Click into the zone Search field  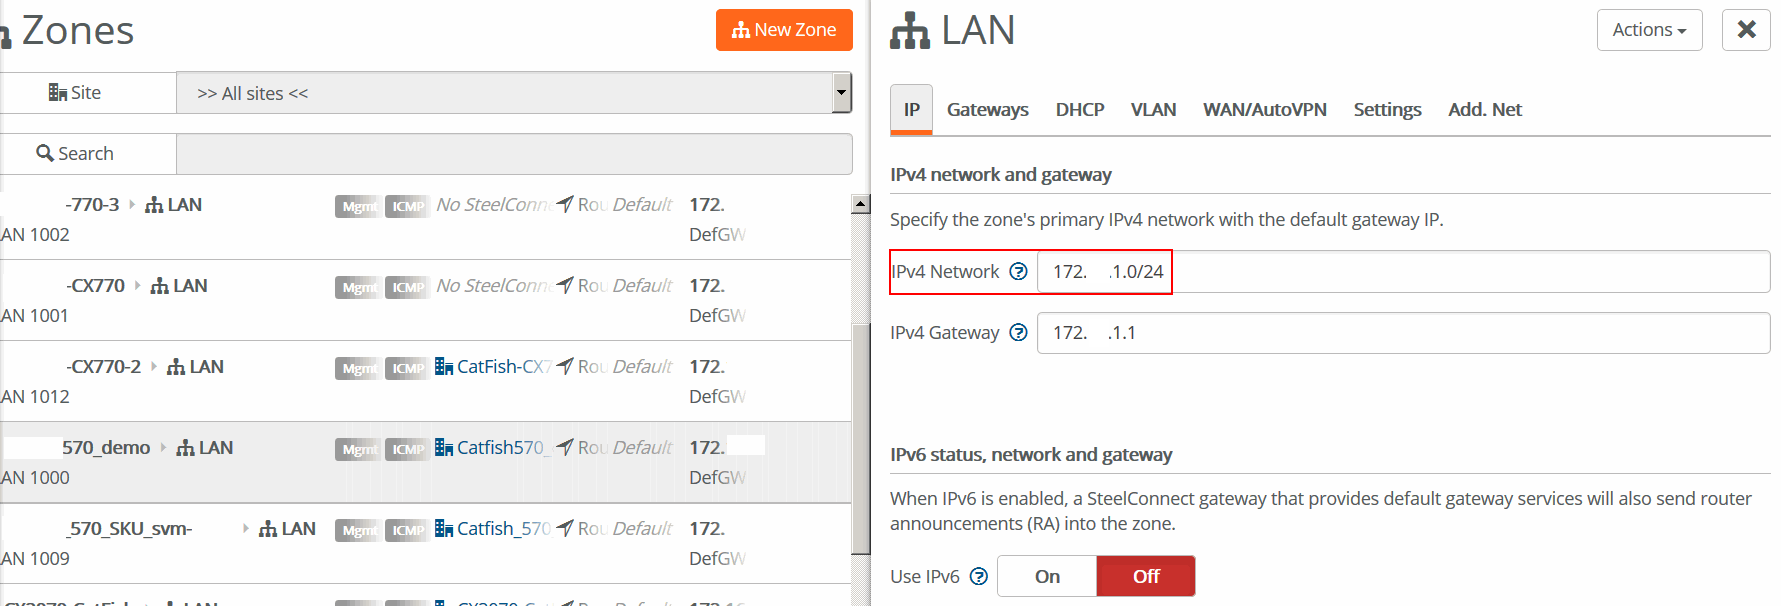(514, 154)
